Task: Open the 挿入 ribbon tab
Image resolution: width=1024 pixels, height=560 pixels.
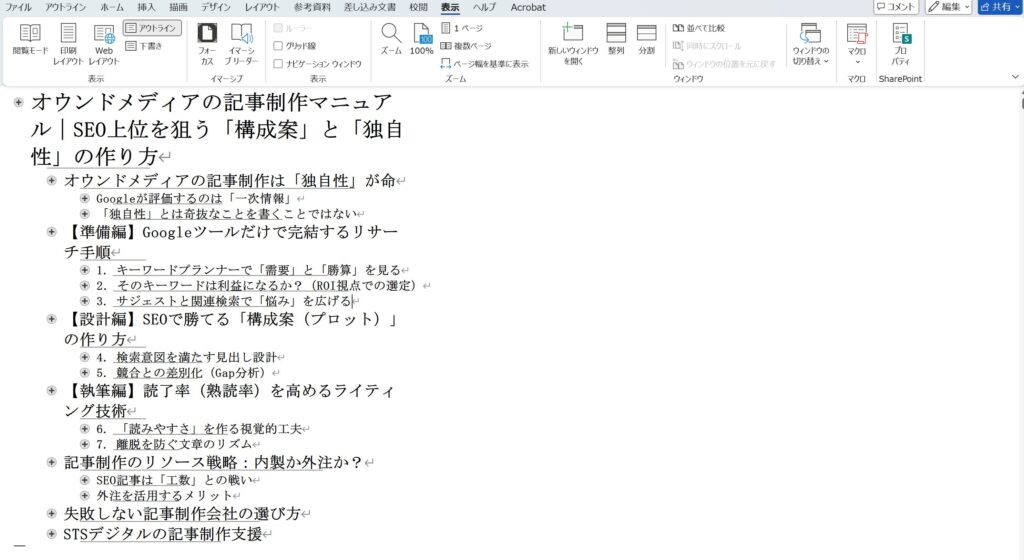Action: click(x=146, y=7)
